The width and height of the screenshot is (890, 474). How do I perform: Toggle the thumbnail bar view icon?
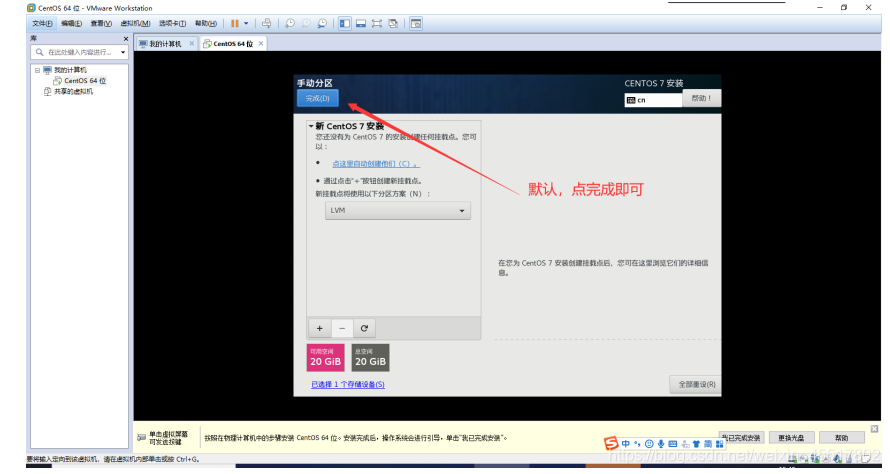(x=360, y=23)
